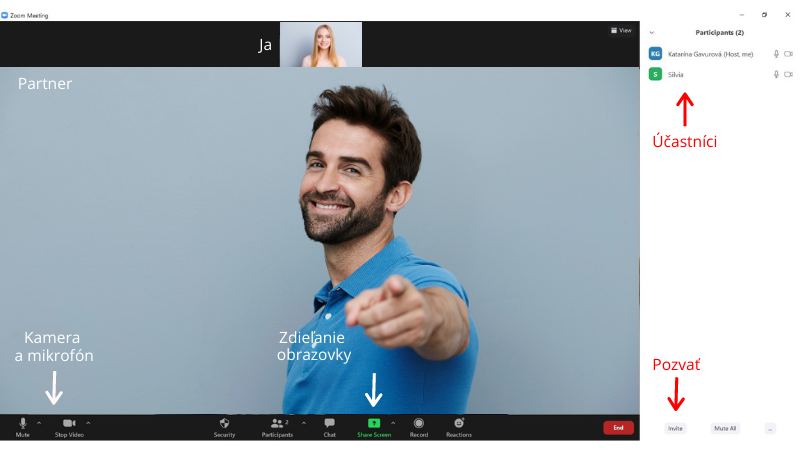Open the Chat panel
Image resolution: width=800 pixels, height=450 pixels.
(329, 424)
